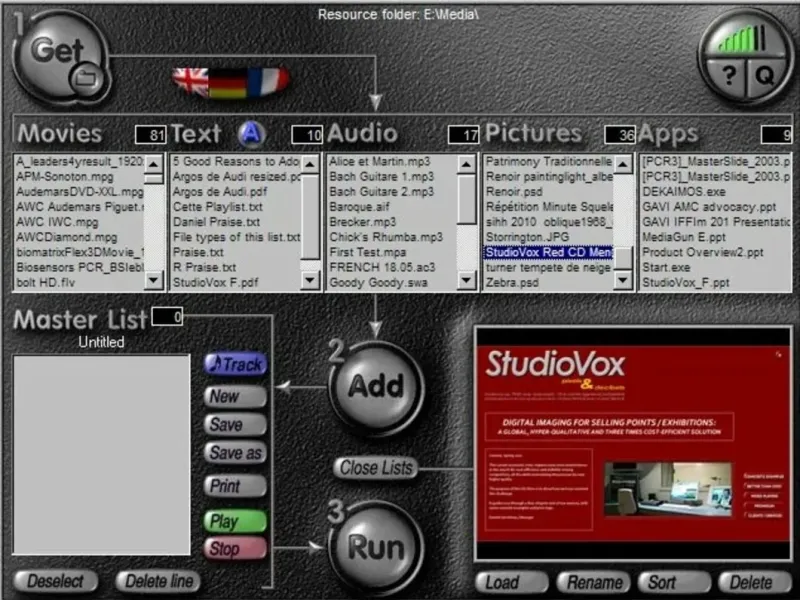Open help with the question mark button
This screenshot has height=600, width=800.
click(730, 77)
